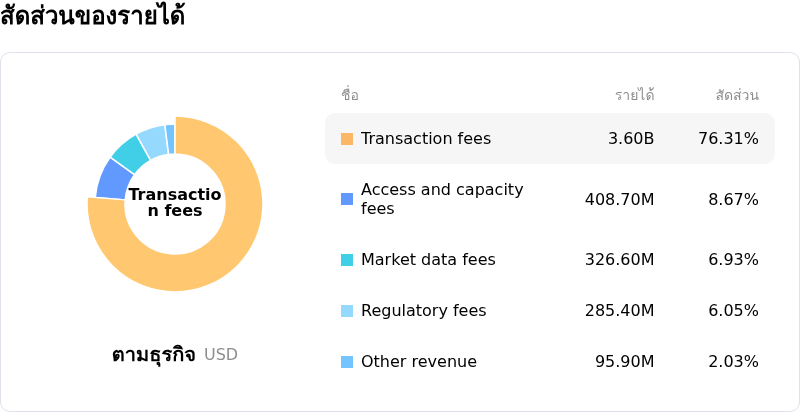Select the Transaction fees table row

pos(550,139)
